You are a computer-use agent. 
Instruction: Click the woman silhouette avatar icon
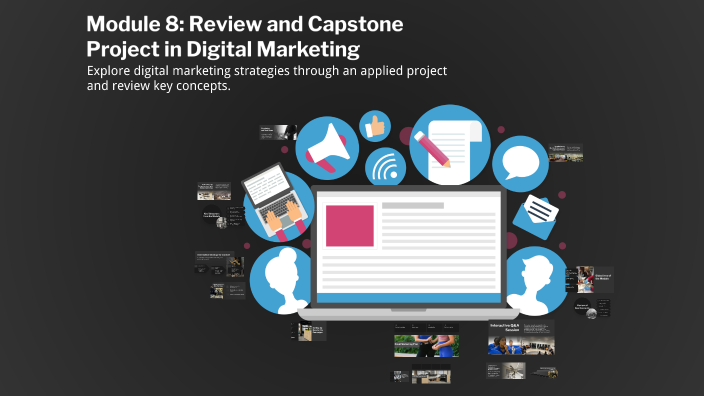point(281,280)
